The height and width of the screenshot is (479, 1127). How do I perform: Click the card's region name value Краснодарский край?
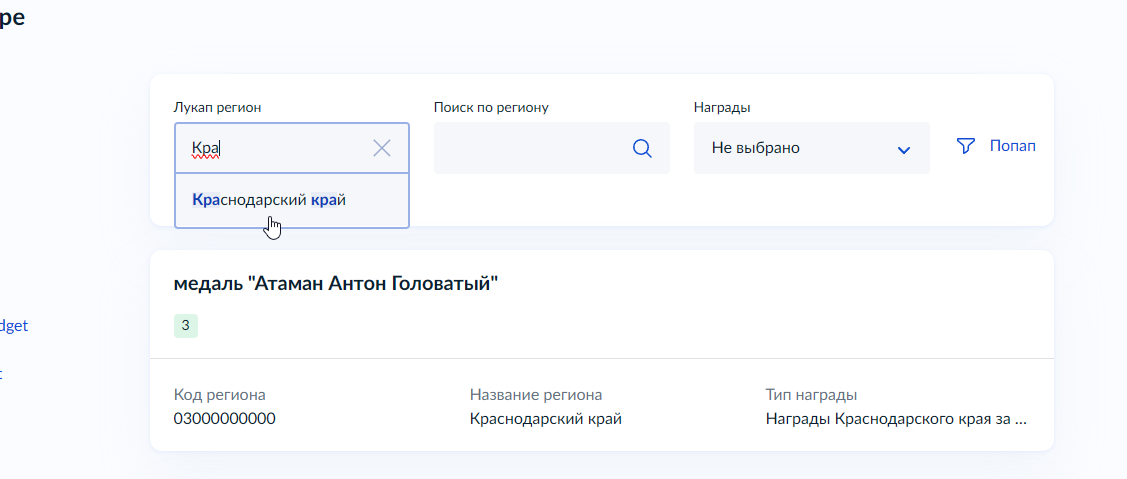pyautogui.click(x=546, y=419)
